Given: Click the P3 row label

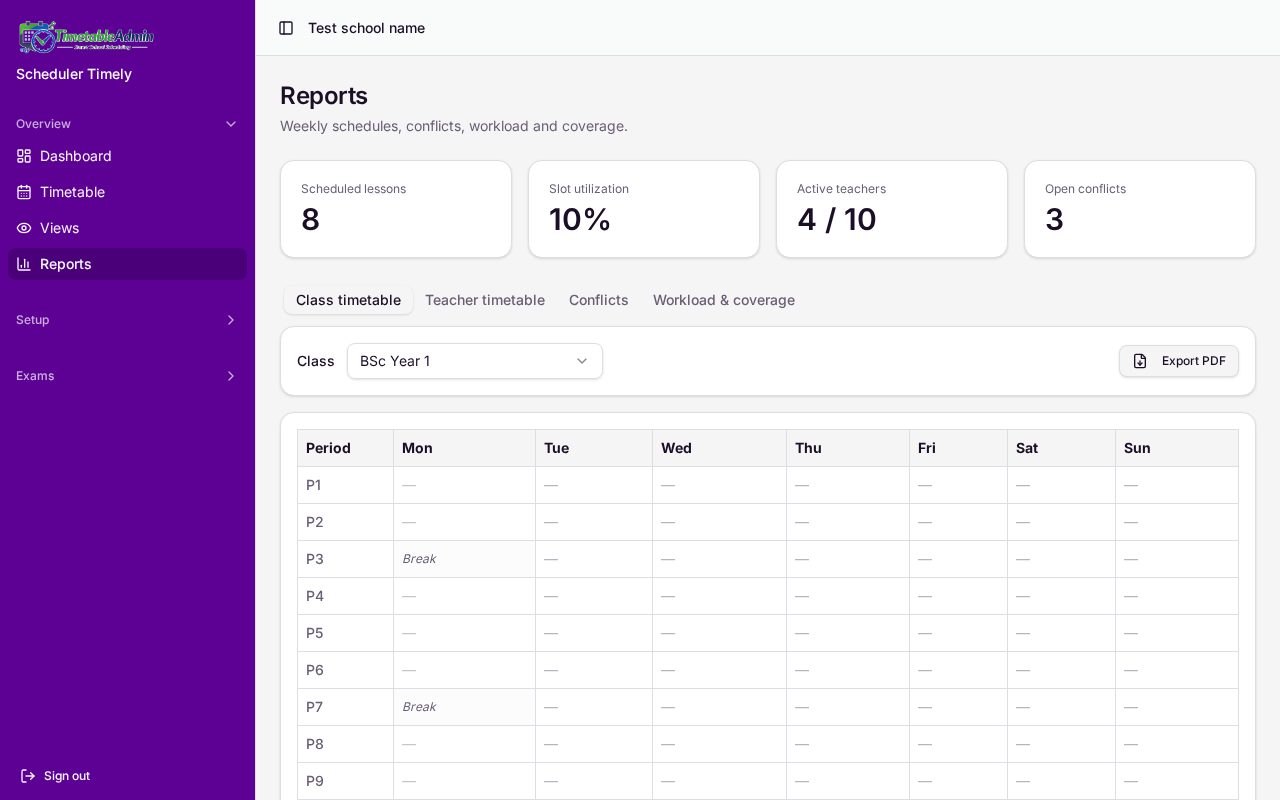Looking at the screenshot, I should [315, 559].
